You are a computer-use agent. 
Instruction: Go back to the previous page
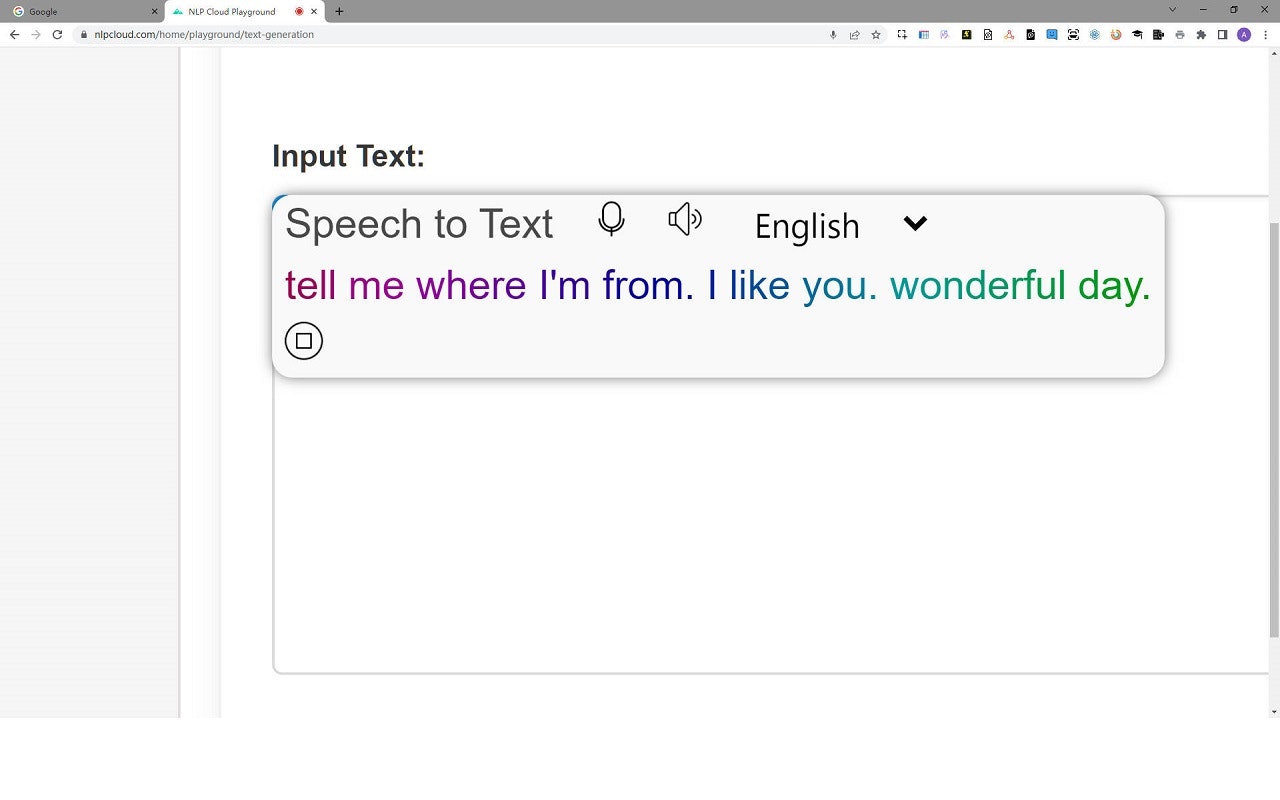[x=14, y=34]
